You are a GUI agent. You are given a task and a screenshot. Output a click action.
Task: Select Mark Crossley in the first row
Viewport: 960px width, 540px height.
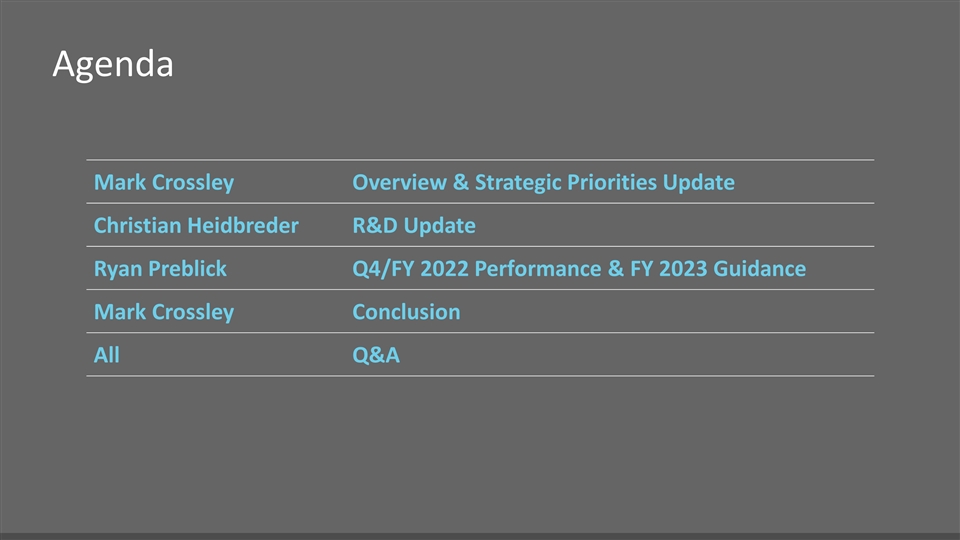[x=163, y=183]
